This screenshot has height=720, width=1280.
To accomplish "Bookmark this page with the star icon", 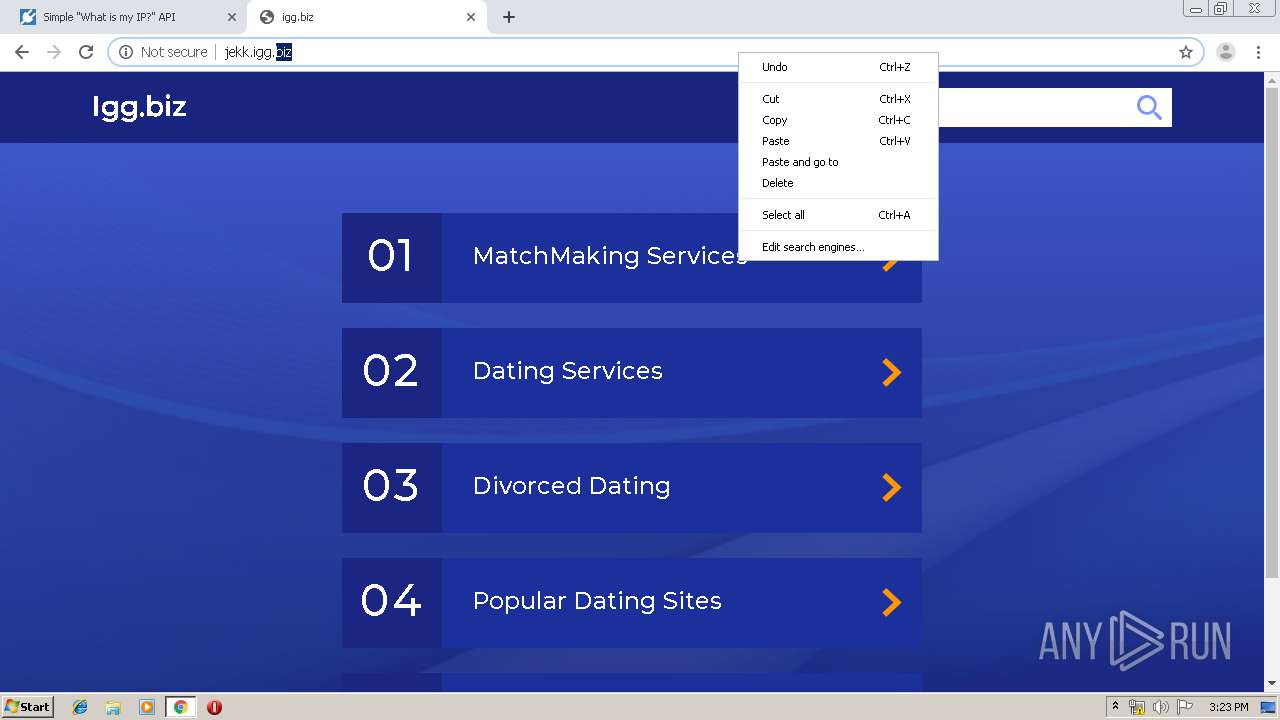I will [x=1186, y=52].
